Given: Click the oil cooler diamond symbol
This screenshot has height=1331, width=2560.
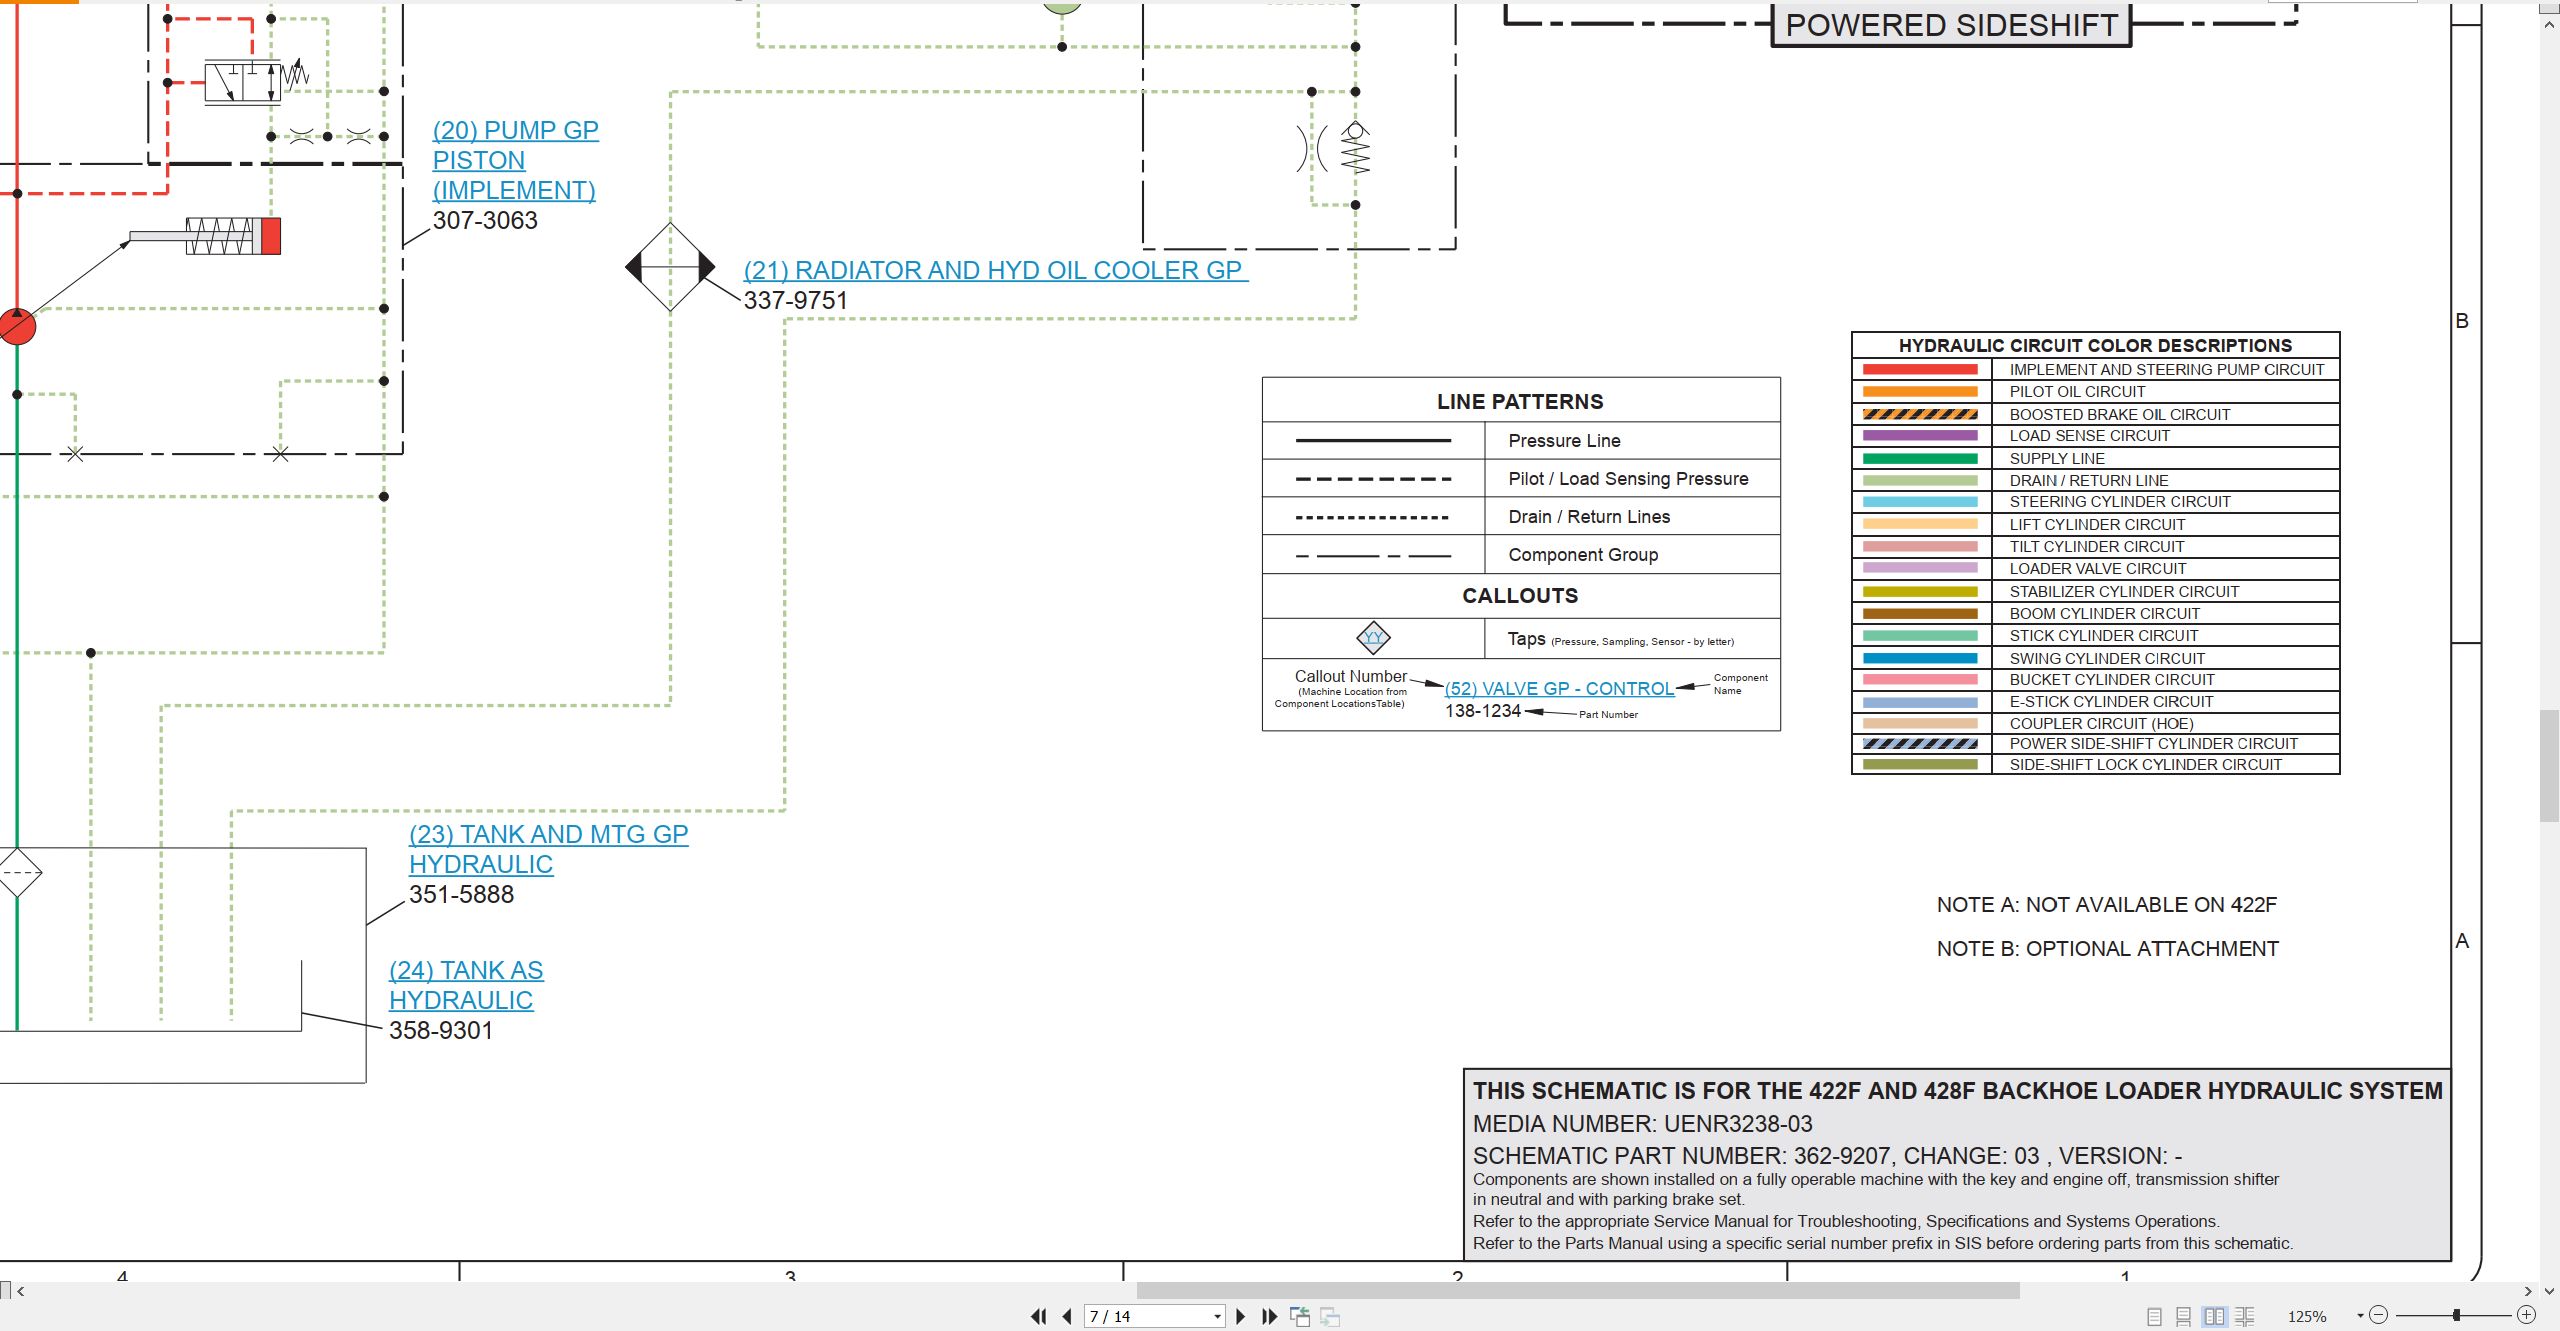Looking at the screenshot, I should (670, 267).
